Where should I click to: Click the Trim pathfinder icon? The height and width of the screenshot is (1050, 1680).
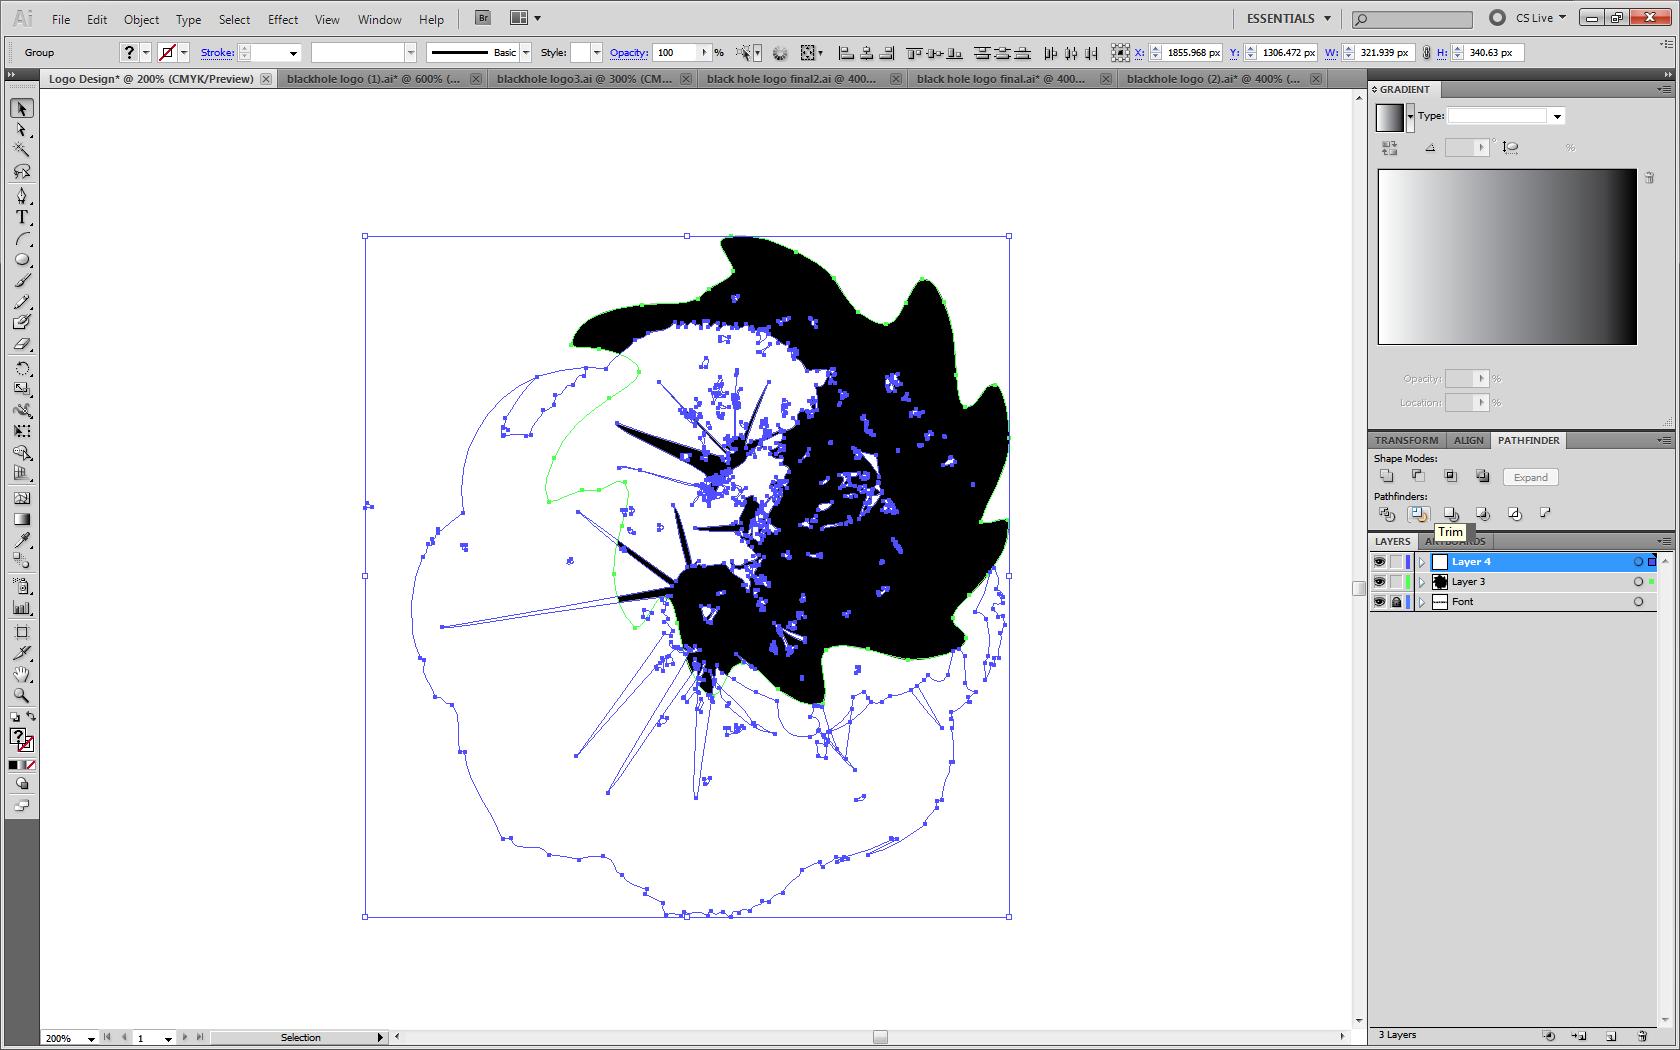coord(1418,514)
